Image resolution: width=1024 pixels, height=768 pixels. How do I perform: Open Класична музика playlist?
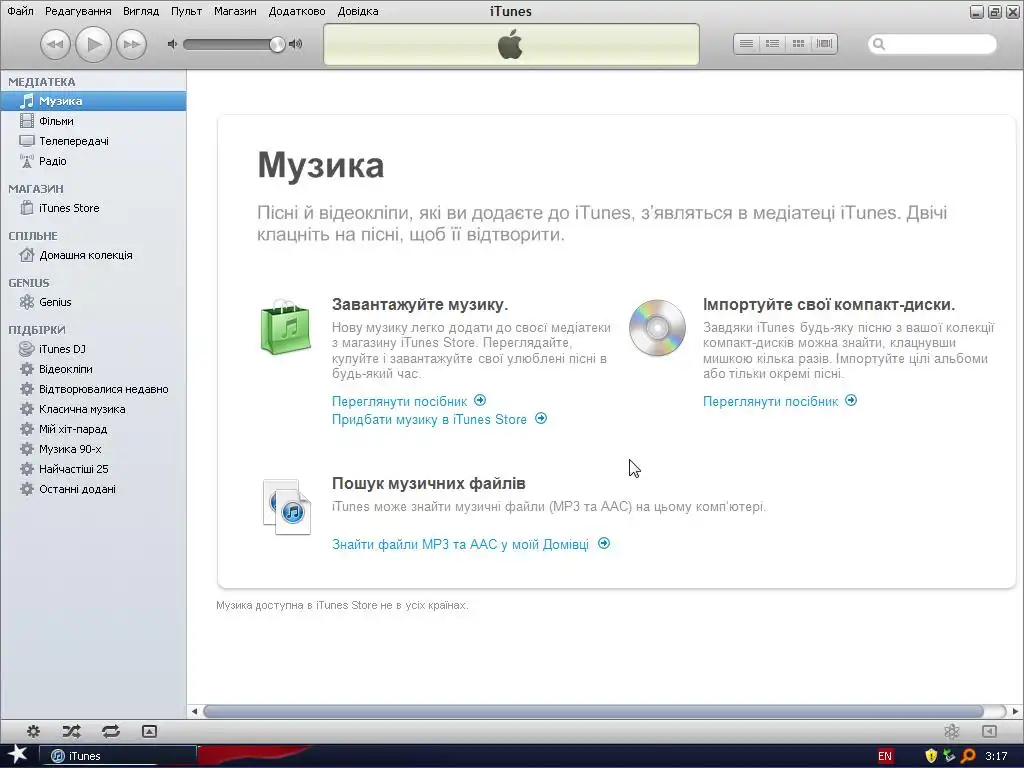click(93, 409)
